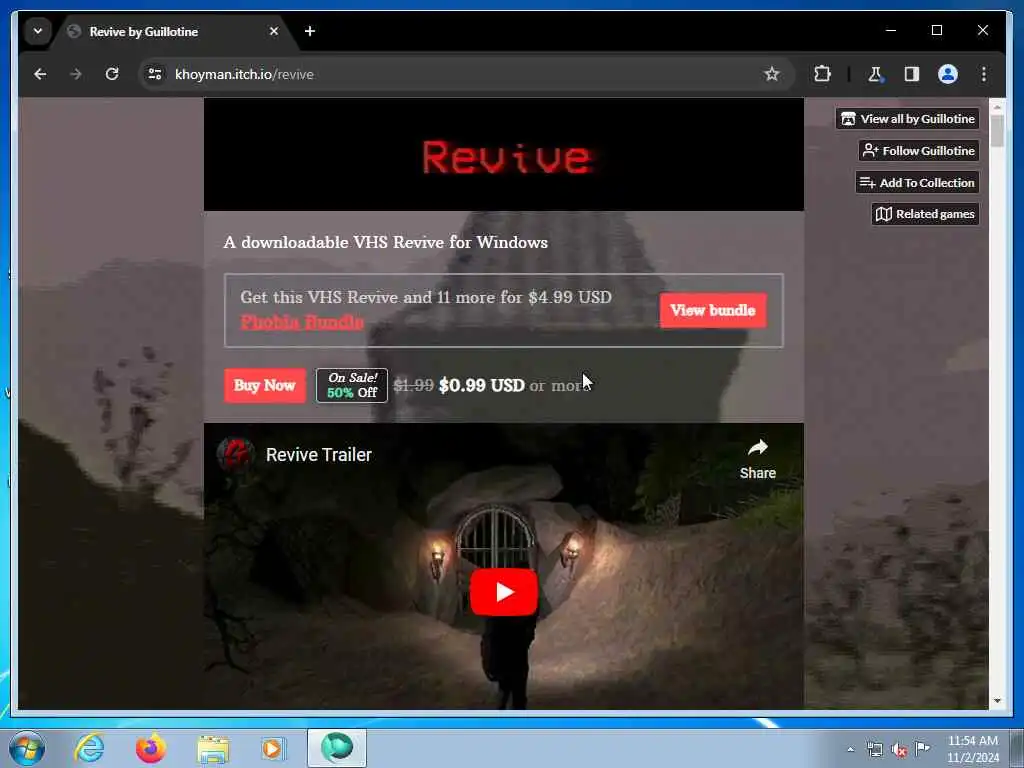
Task: Open the Chrome three-dot menu
Action: click(x=984, y=74)
